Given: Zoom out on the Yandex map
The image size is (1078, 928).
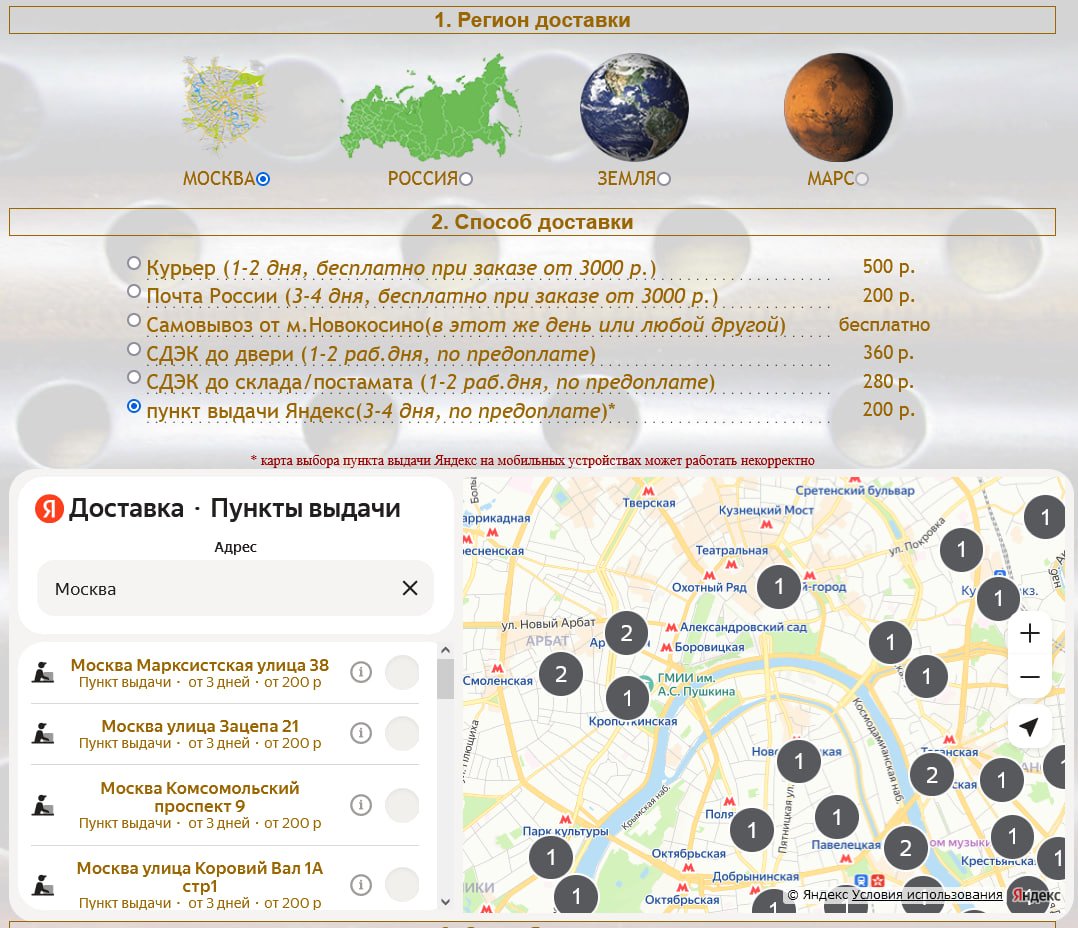Looking at the screenshot, I should [x=1029, y=677].
